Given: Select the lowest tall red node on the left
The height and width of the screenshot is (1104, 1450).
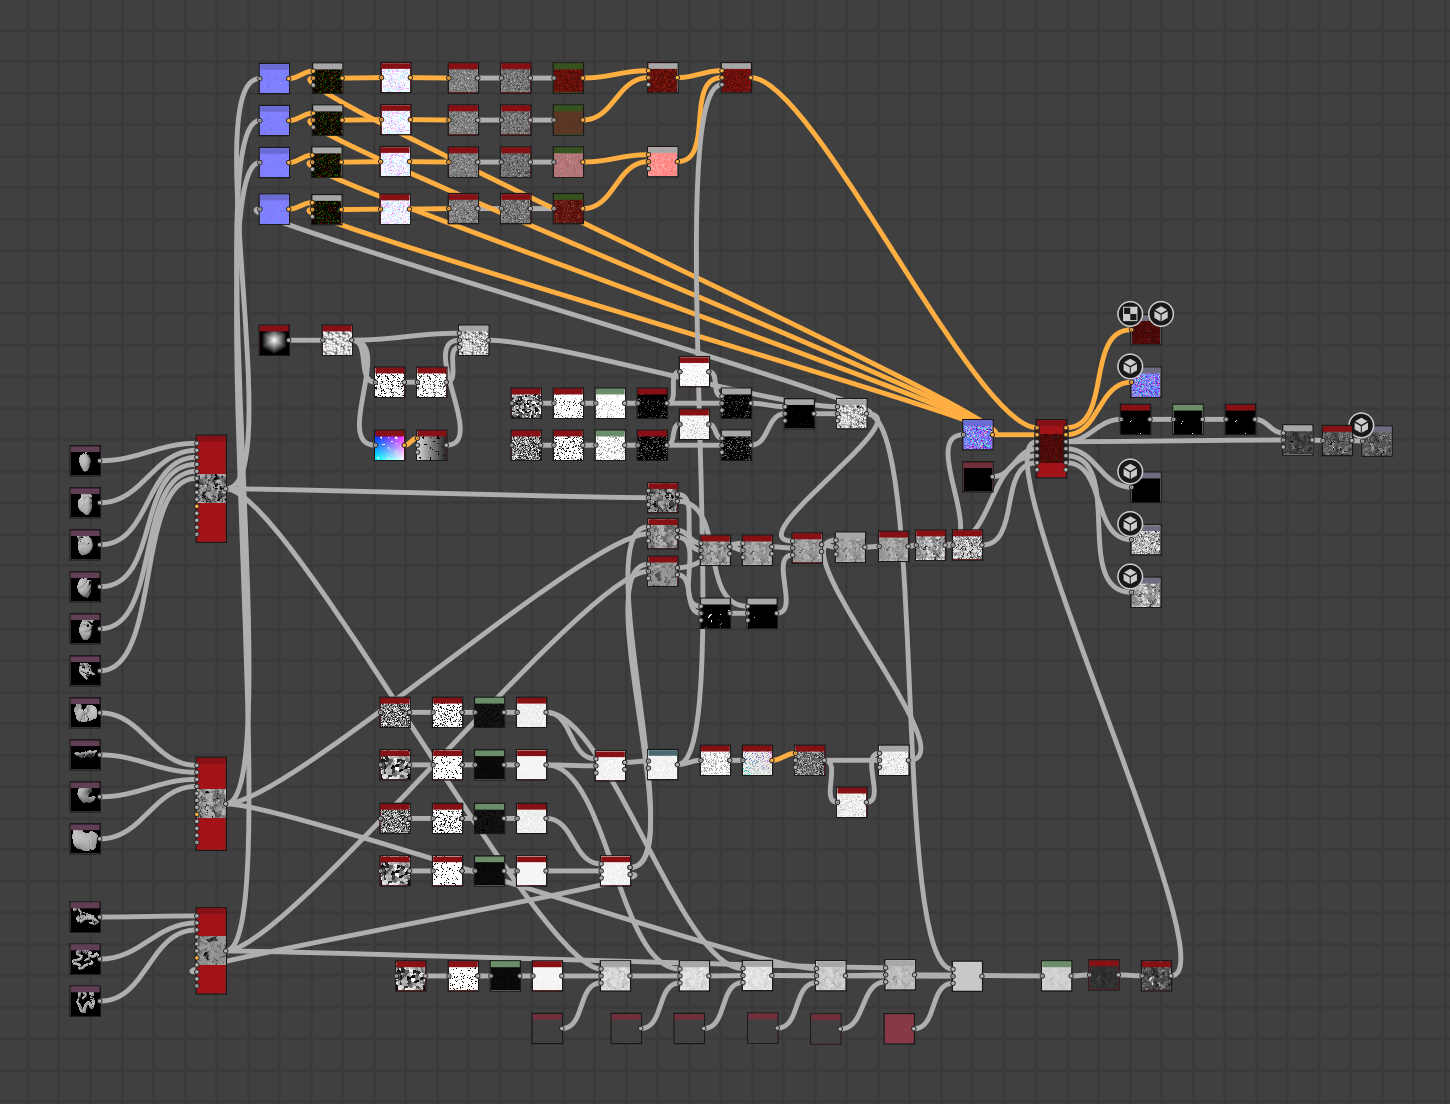Looking at the screenshot, I should [211, 950].
